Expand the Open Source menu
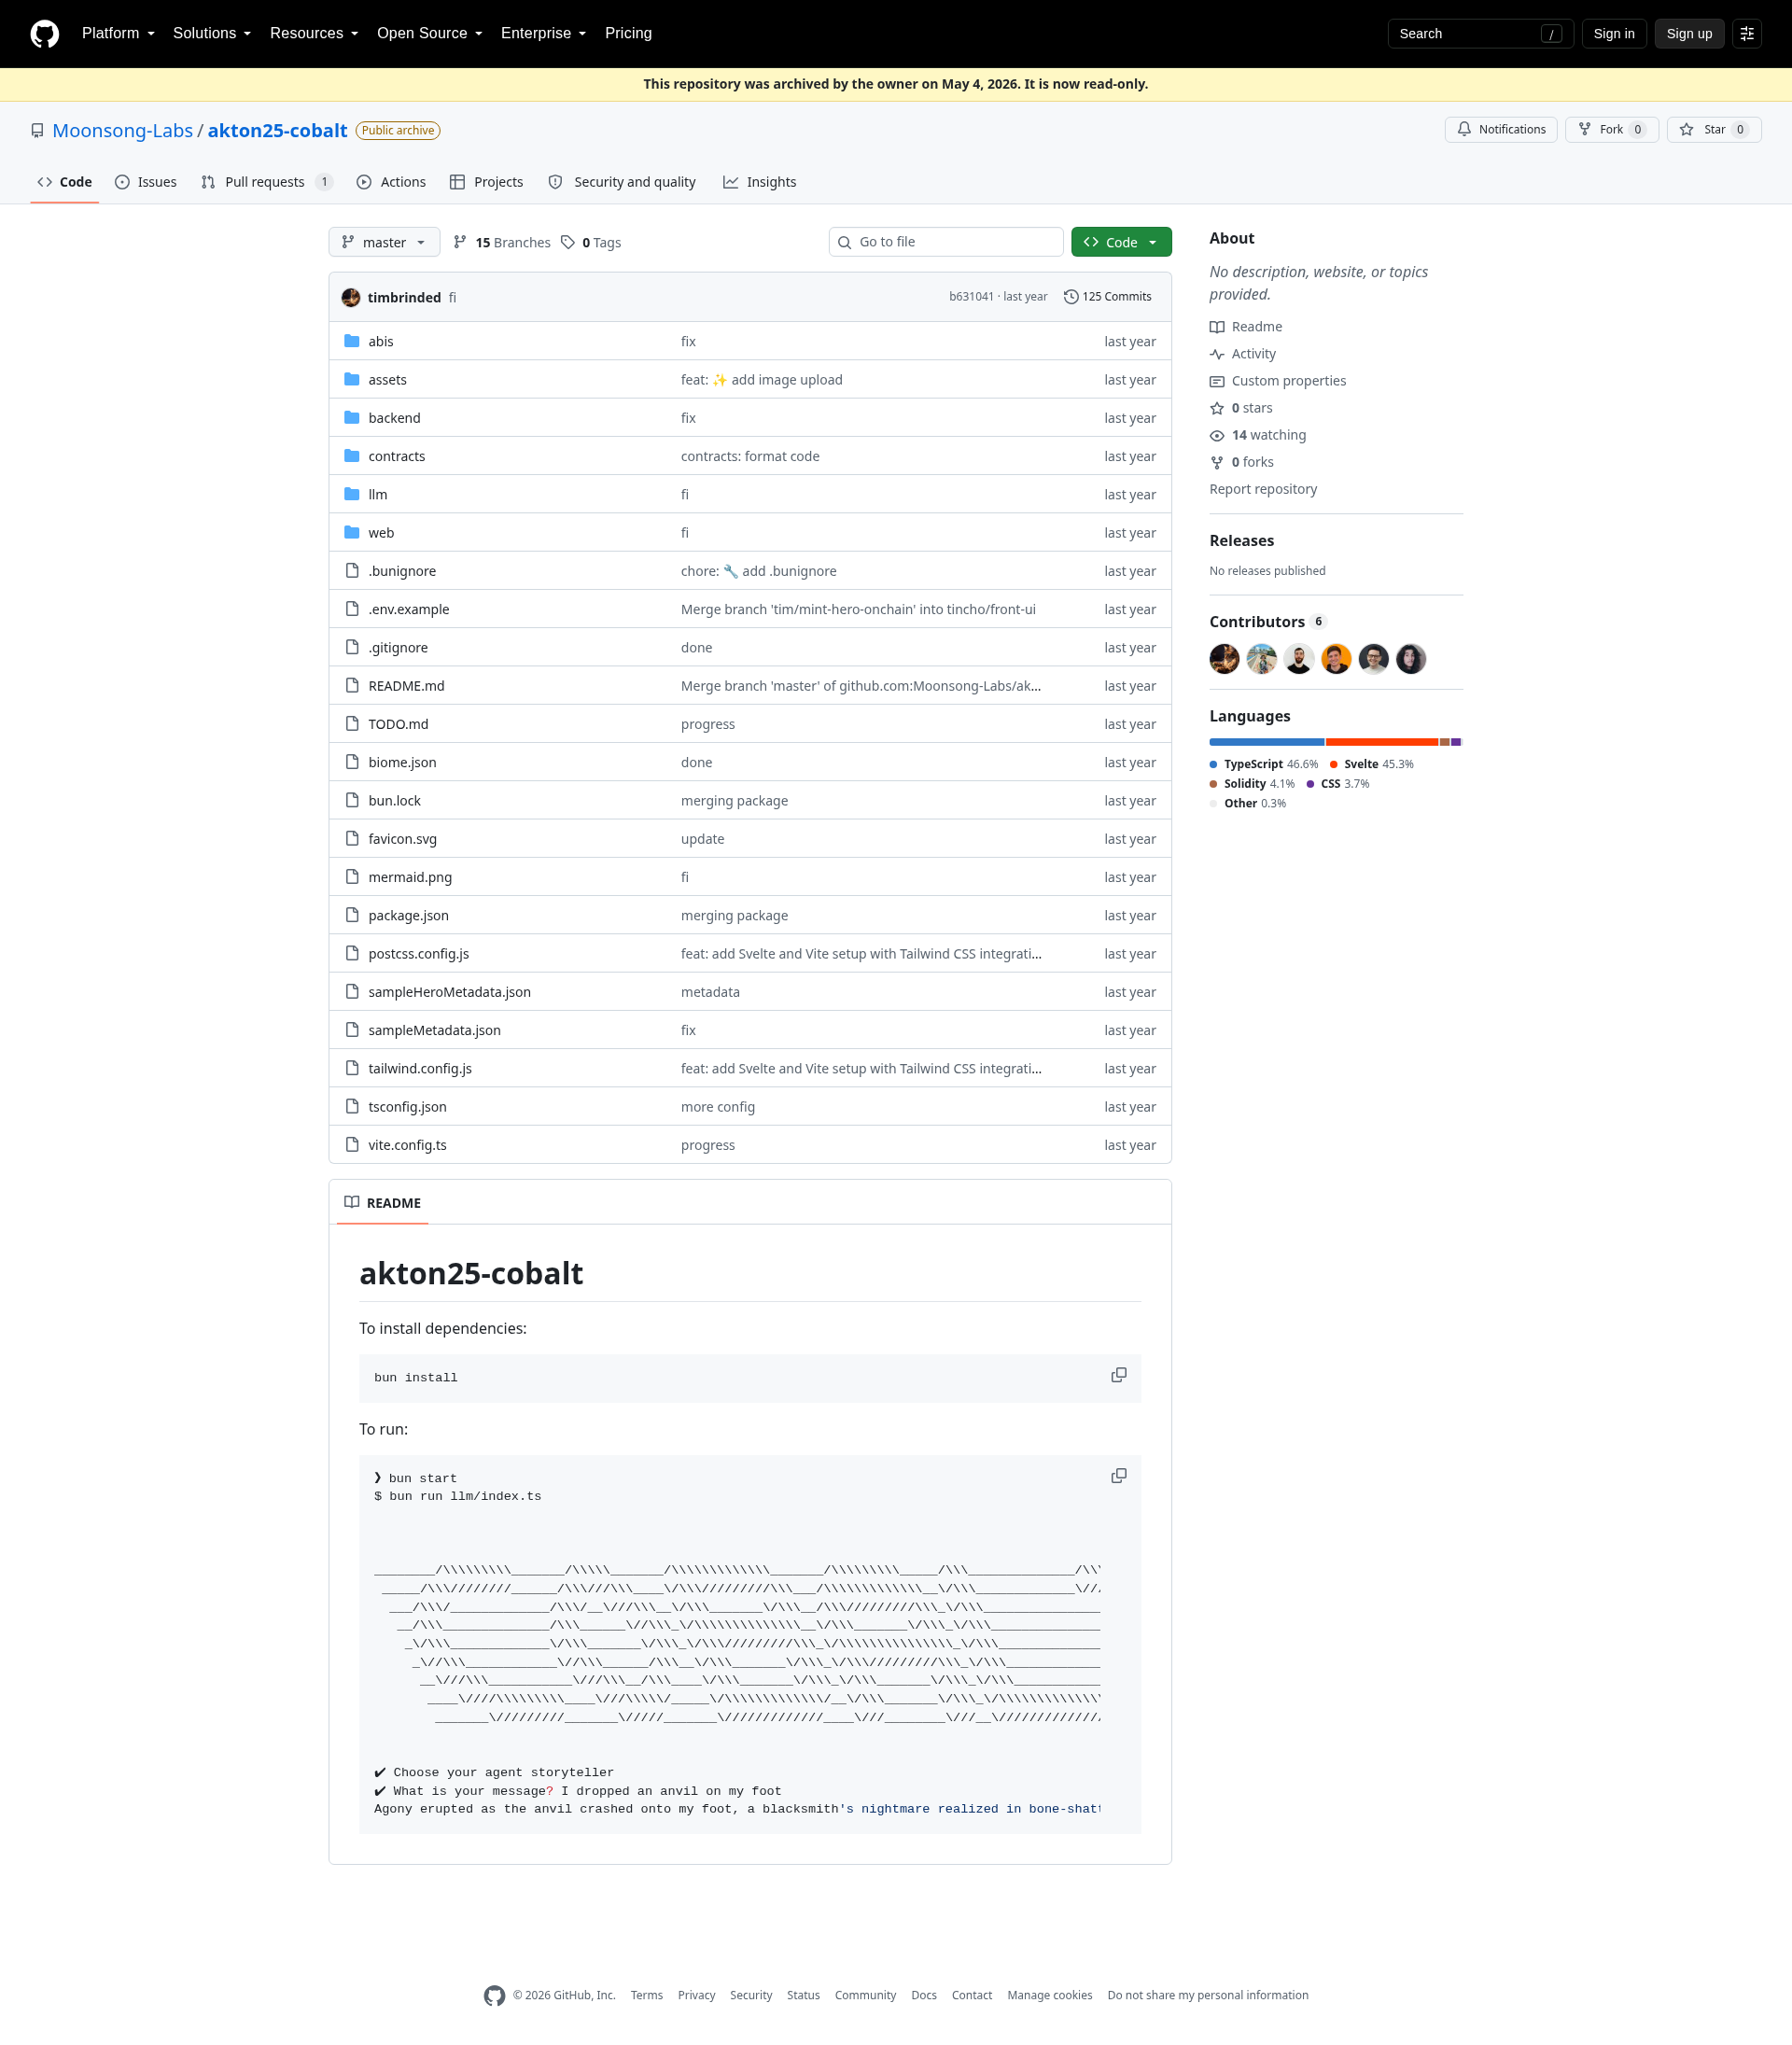 430,33
